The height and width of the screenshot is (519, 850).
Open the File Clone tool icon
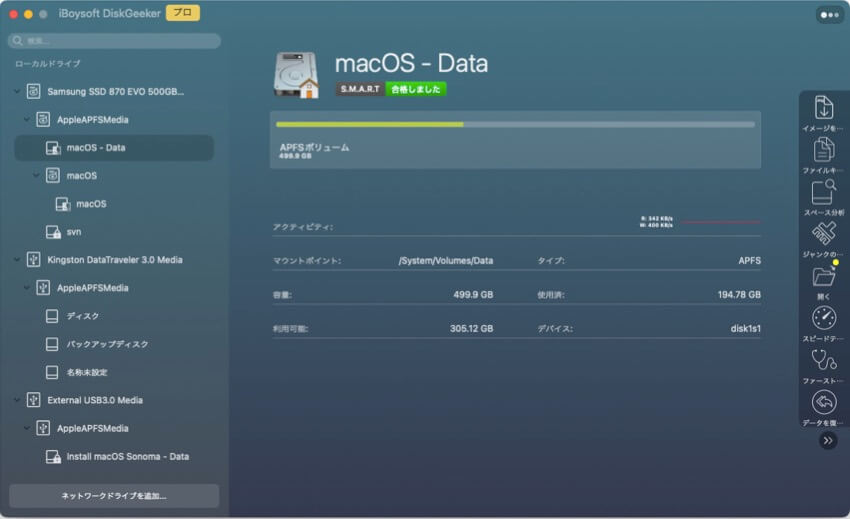823,150
